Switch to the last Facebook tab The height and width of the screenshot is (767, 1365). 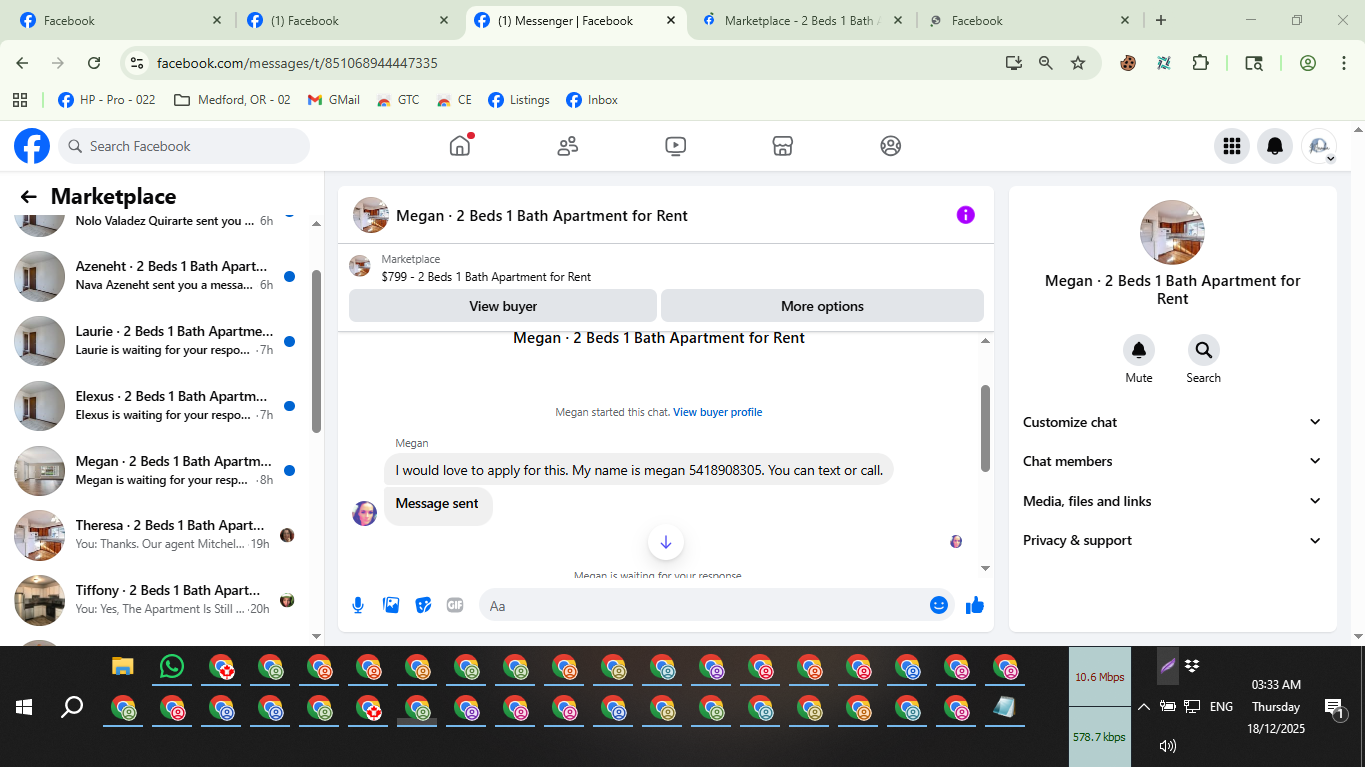[x=1030, y=20]
